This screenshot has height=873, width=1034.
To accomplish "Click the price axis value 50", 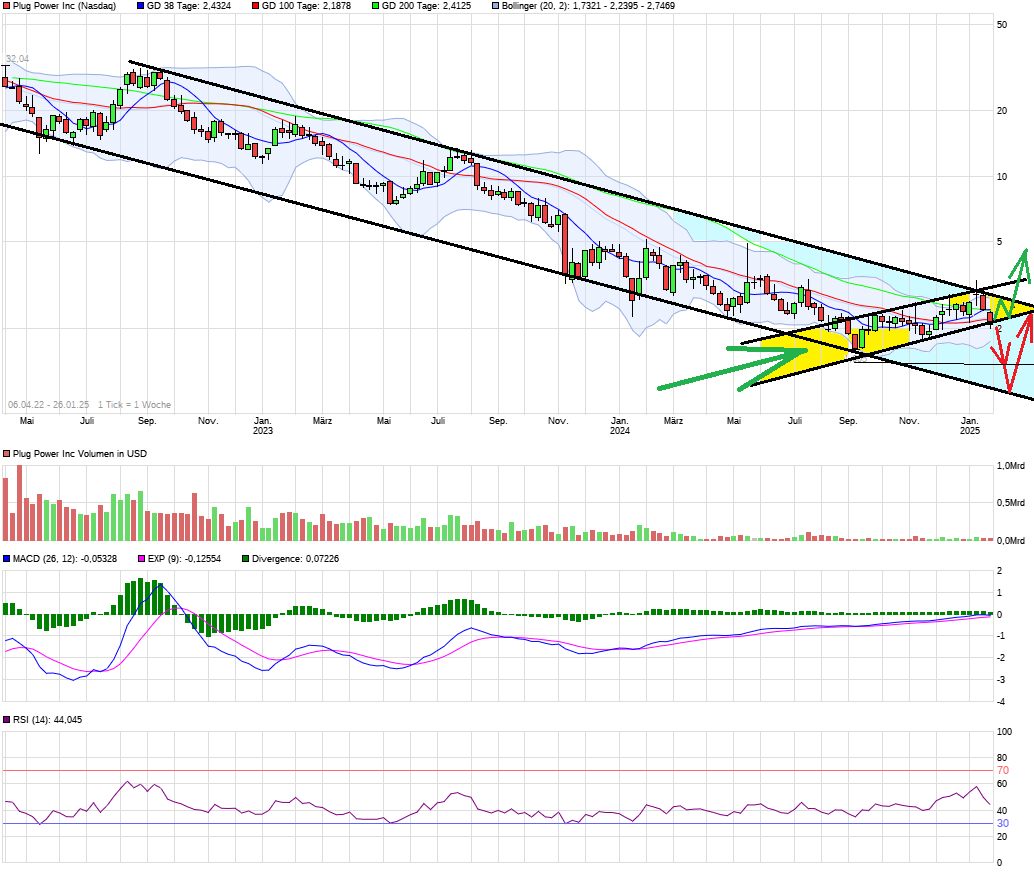I will tap(1002, 24).
